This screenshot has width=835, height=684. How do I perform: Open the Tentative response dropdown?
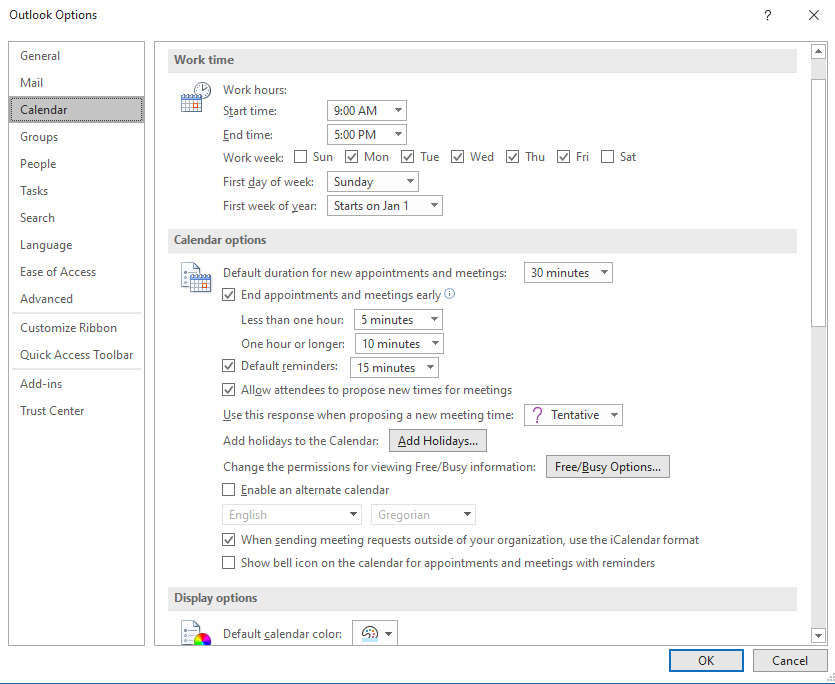tap(574, 415)
